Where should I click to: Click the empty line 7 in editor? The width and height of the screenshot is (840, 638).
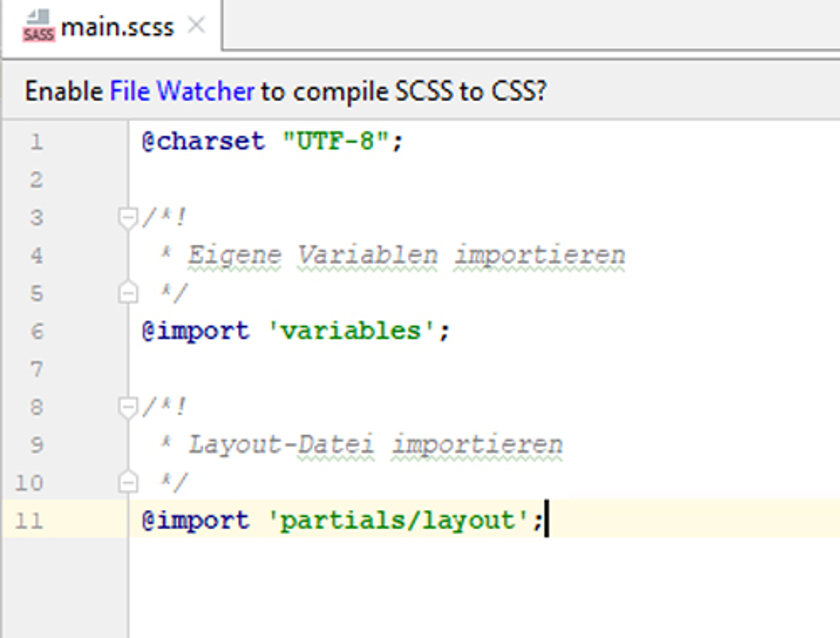pyautogui.click(x=482, y=369)
